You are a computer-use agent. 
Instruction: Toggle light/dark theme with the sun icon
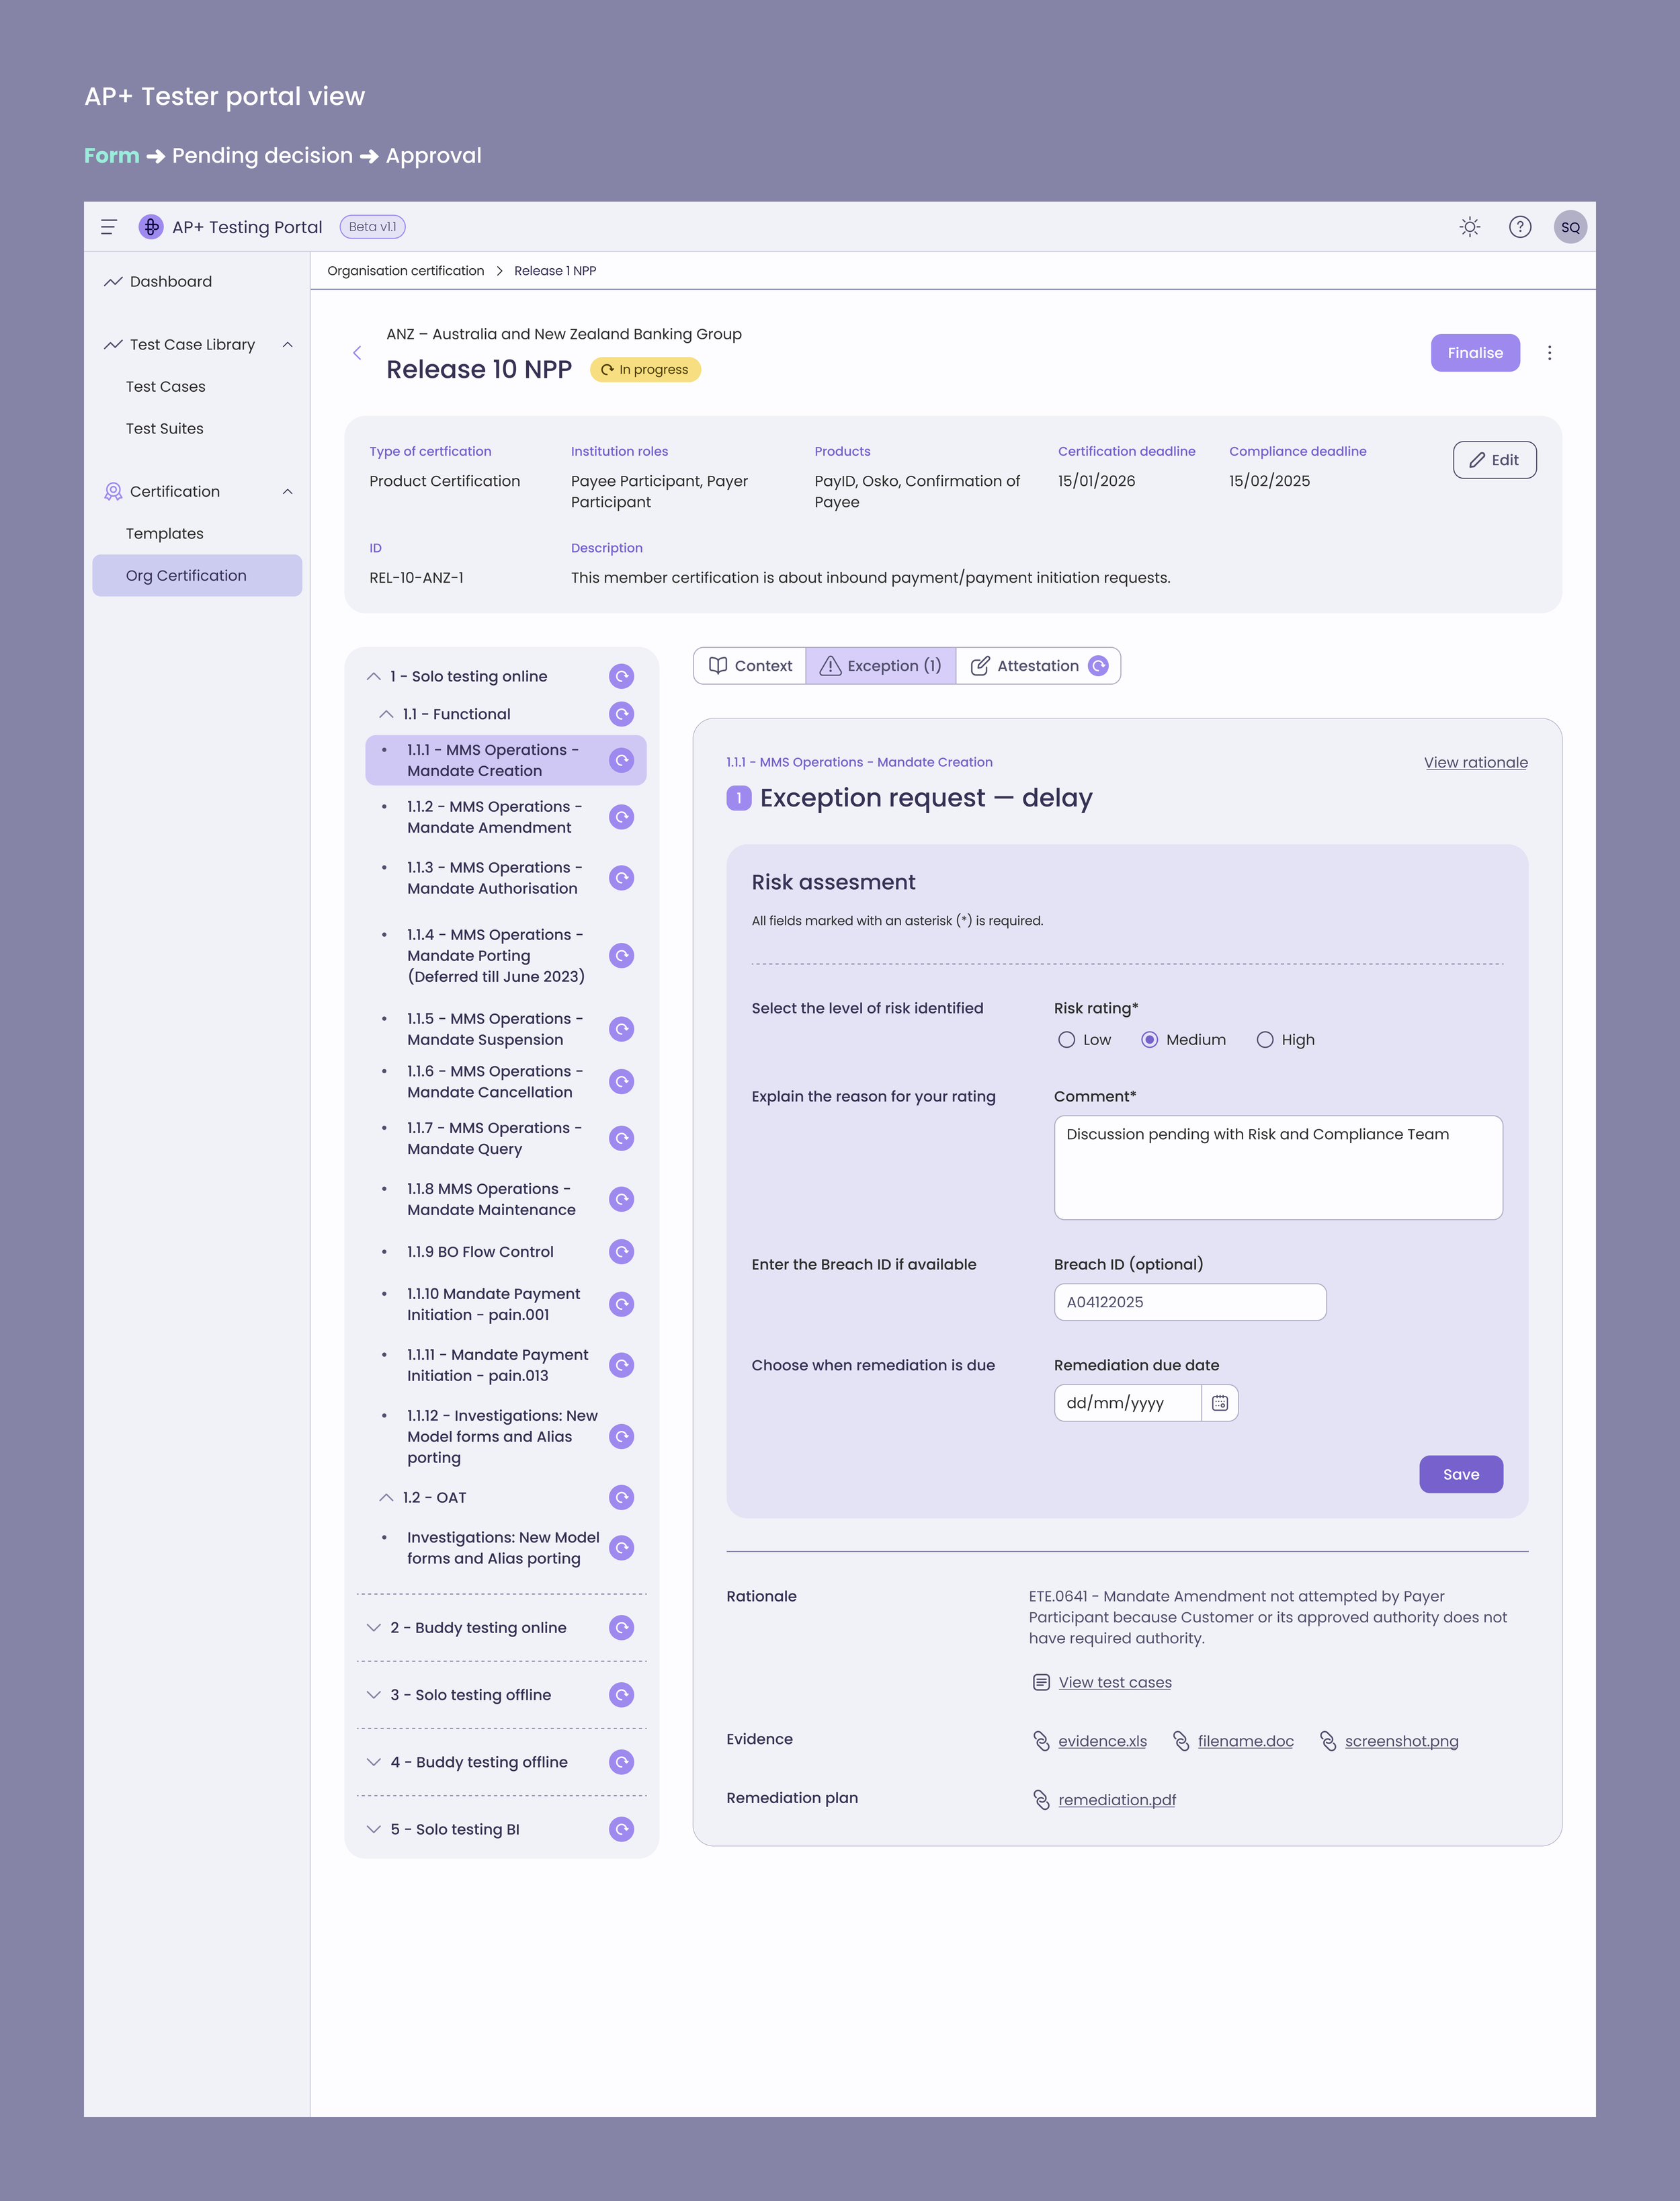point(1469,226)
